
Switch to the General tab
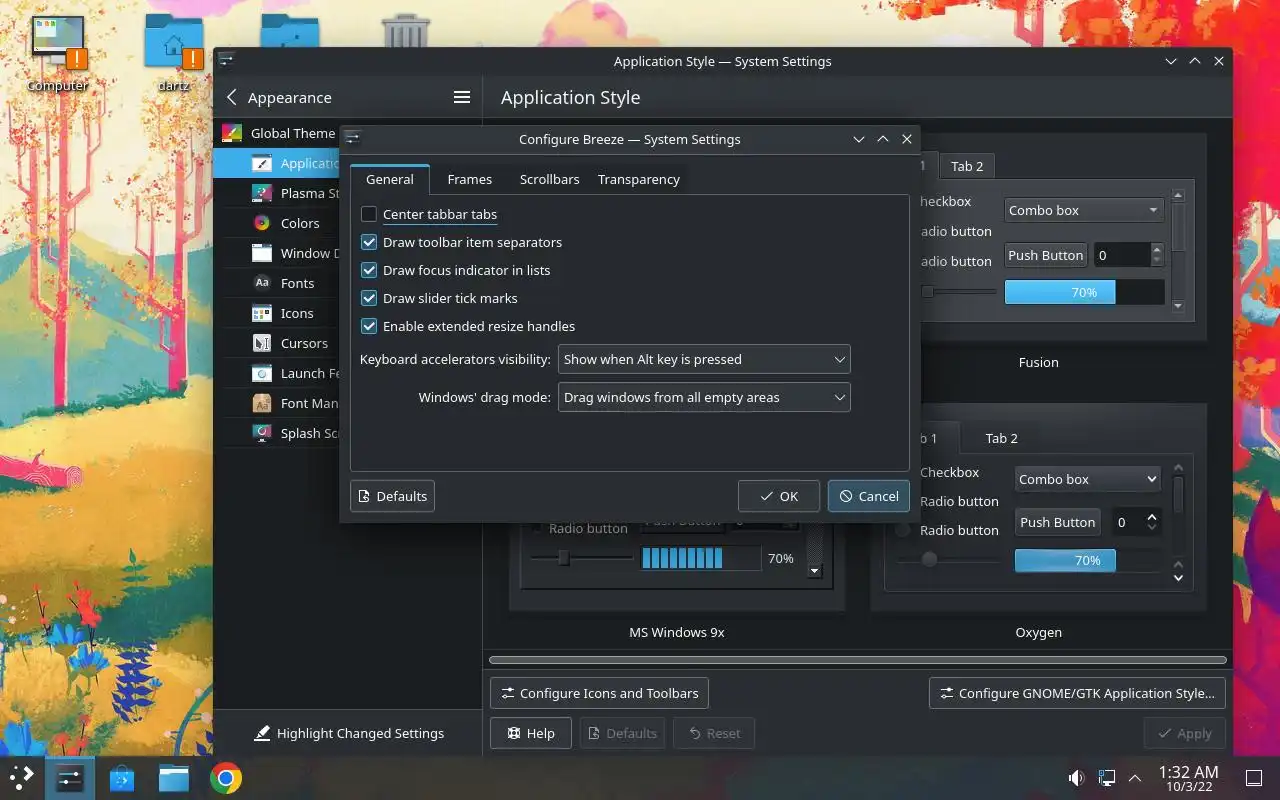pyautogui.click(x=390, y=179)
